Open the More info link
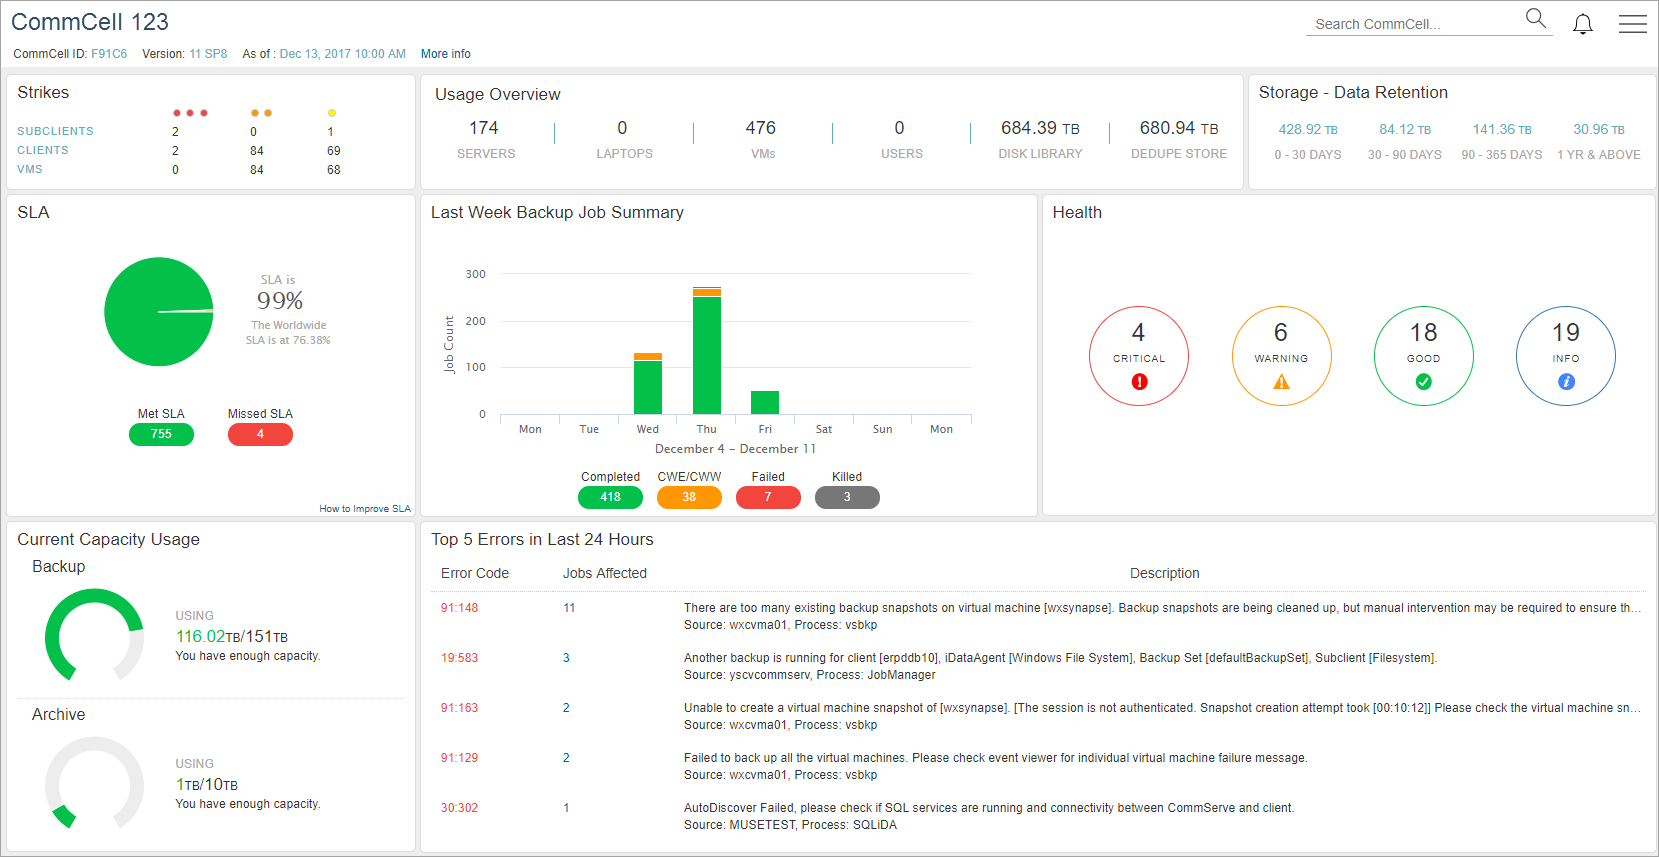This screenshot has width=1659, height=857. [445, 54]
